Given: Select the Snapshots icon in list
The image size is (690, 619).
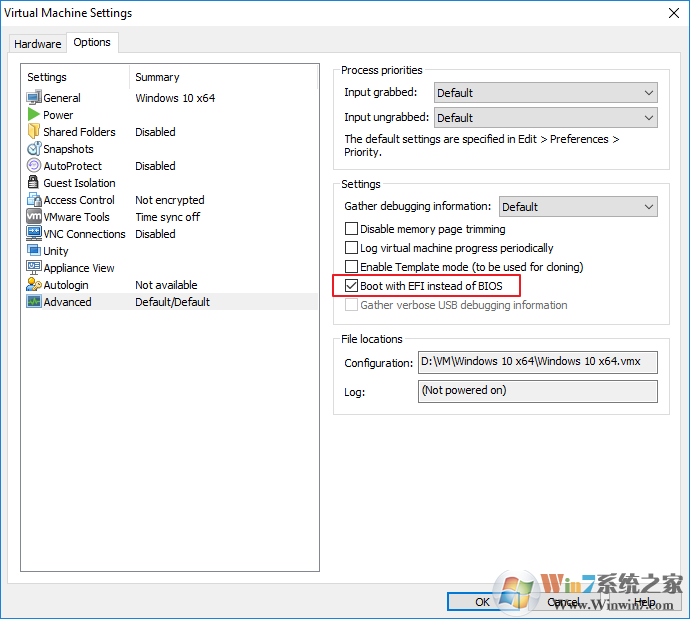Looking at the screenshot, I should click(x=34, y=149).
